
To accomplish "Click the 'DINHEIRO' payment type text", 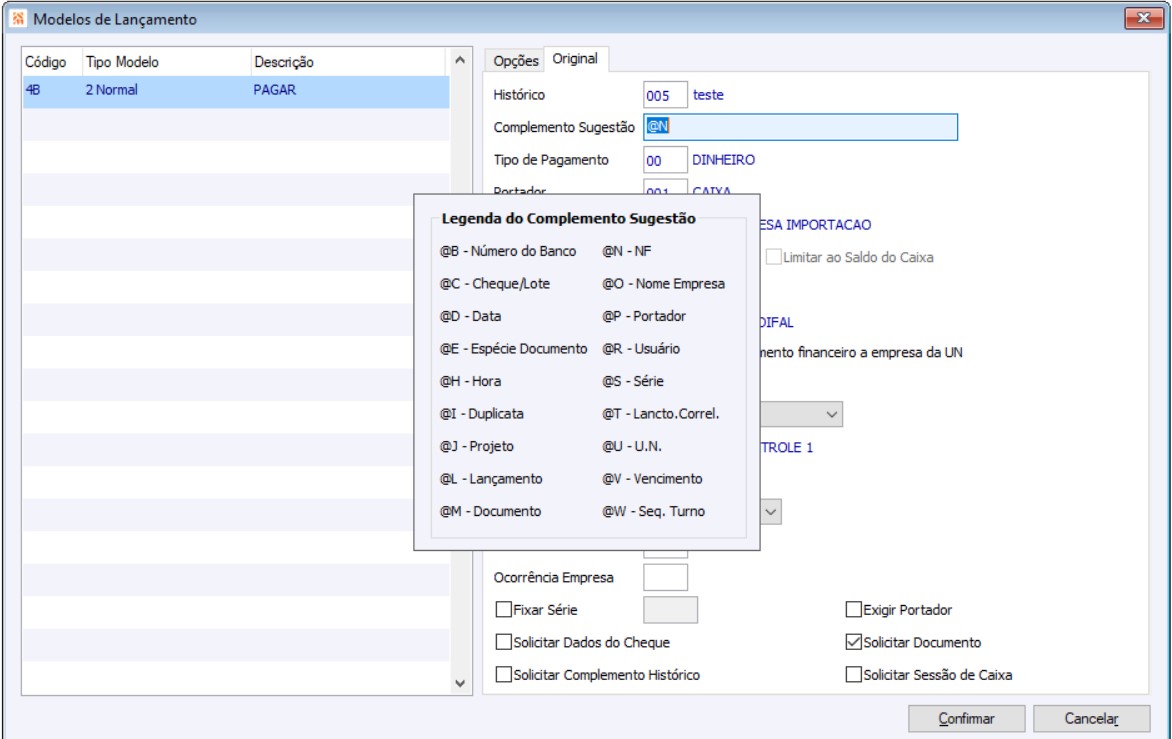I will coord(724,160).
